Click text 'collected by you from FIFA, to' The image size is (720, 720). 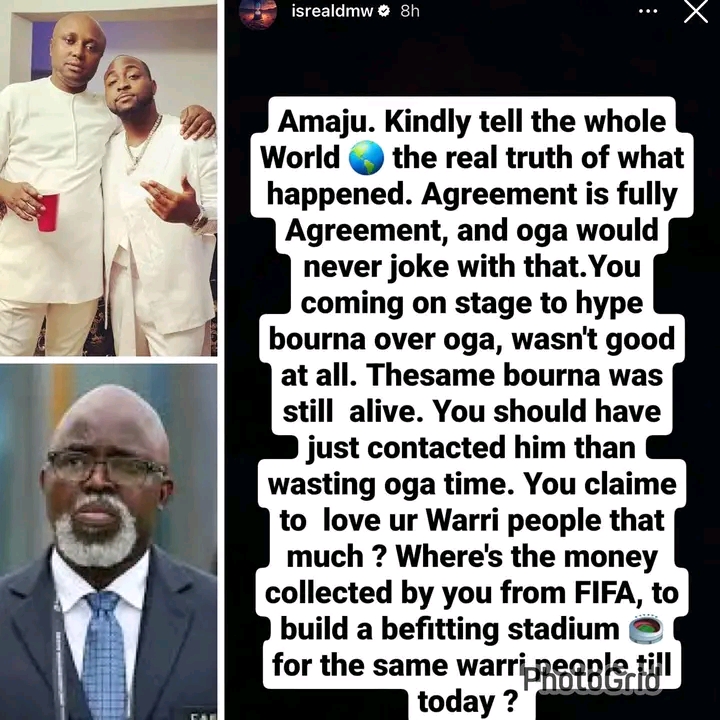(472, 593)
